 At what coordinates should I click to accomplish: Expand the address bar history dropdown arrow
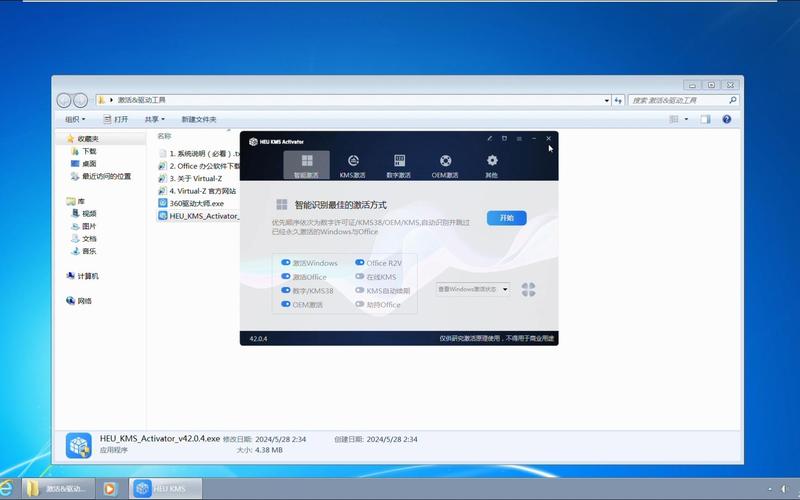click(x=607, y=101)
